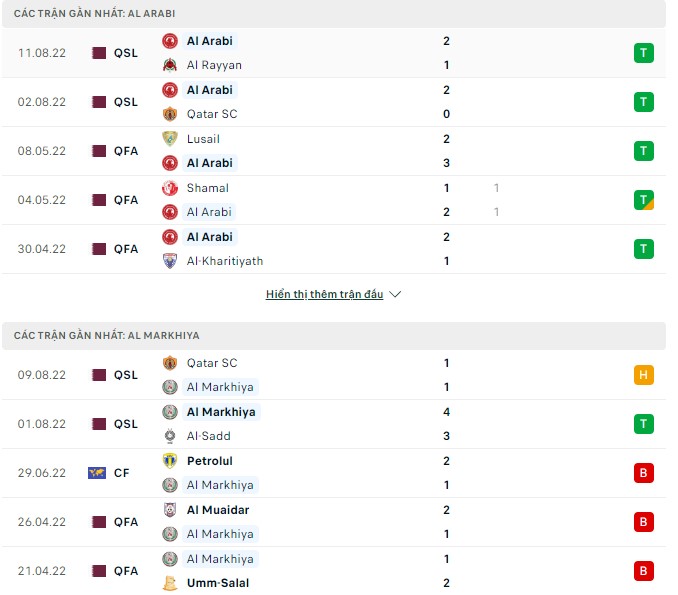
Task: Click the Shamal team crest icon
Action: tap(169, 188)
